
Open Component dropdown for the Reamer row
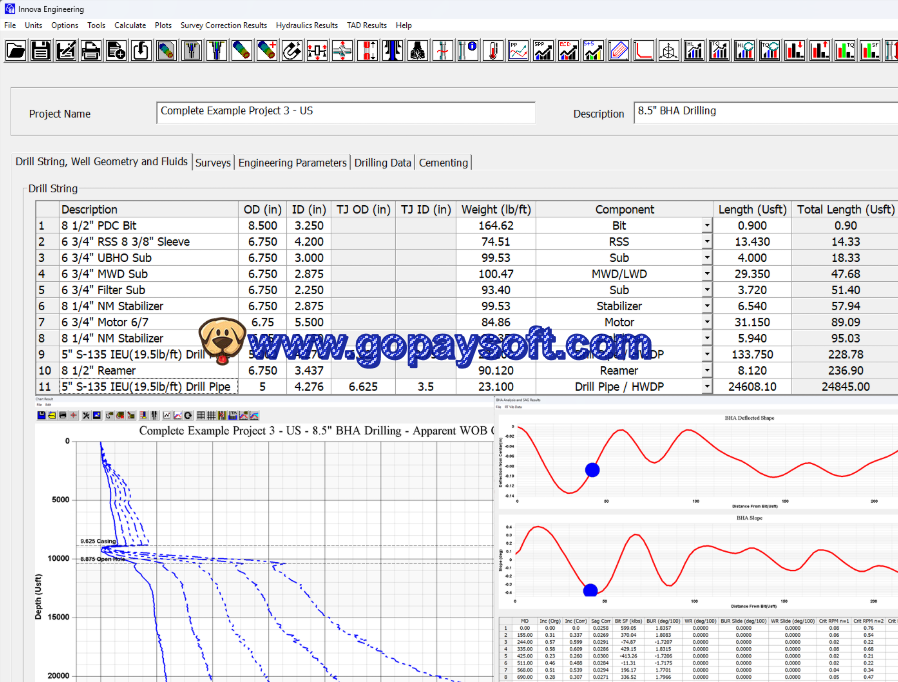pyautogui.click(x=707, y=371)
